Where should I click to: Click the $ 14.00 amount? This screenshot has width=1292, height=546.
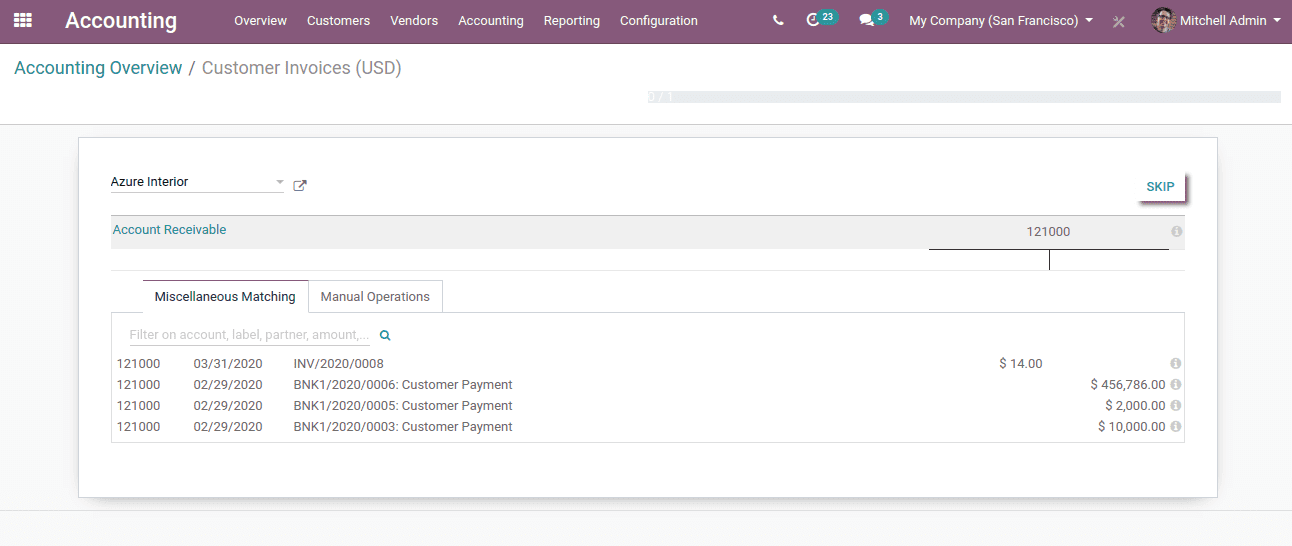[1020, 364]
